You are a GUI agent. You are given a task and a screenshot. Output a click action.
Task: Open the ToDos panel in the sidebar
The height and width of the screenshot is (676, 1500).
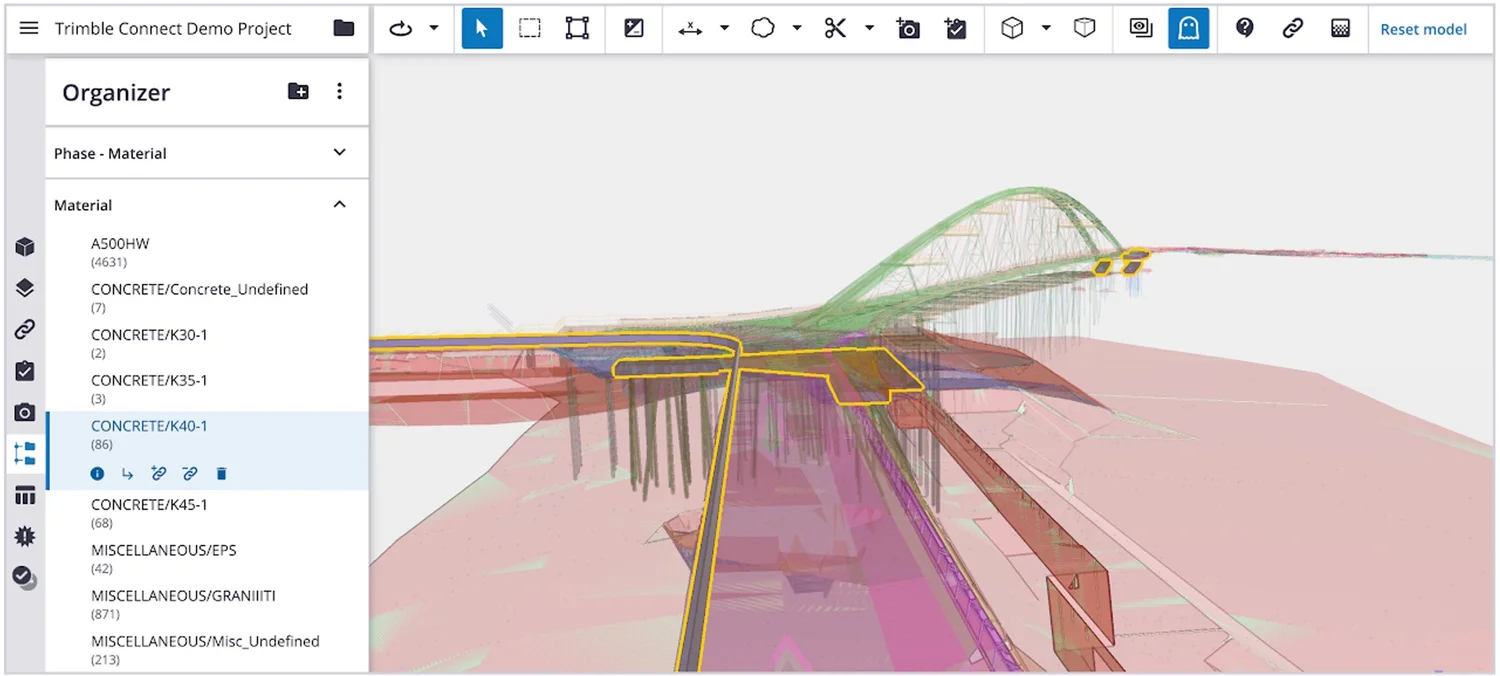[25, 370]
